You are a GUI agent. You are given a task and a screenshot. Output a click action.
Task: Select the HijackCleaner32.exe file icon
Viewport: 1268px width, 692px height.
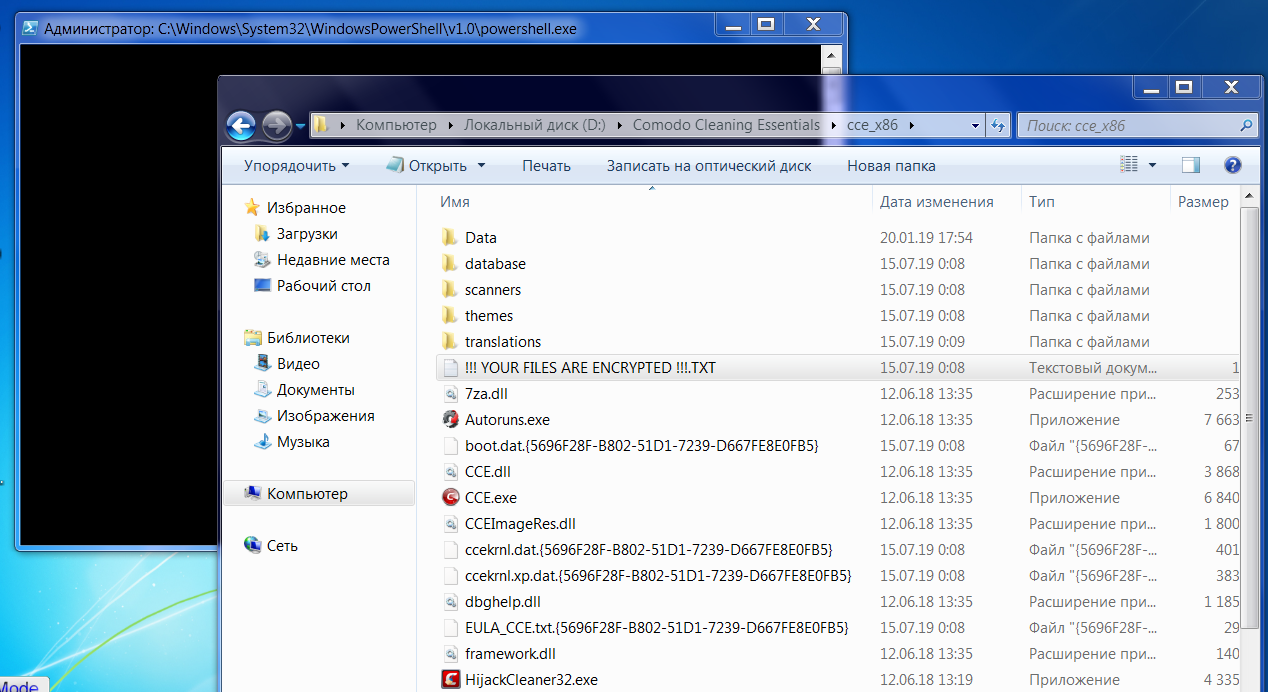[x=450, y=680]
